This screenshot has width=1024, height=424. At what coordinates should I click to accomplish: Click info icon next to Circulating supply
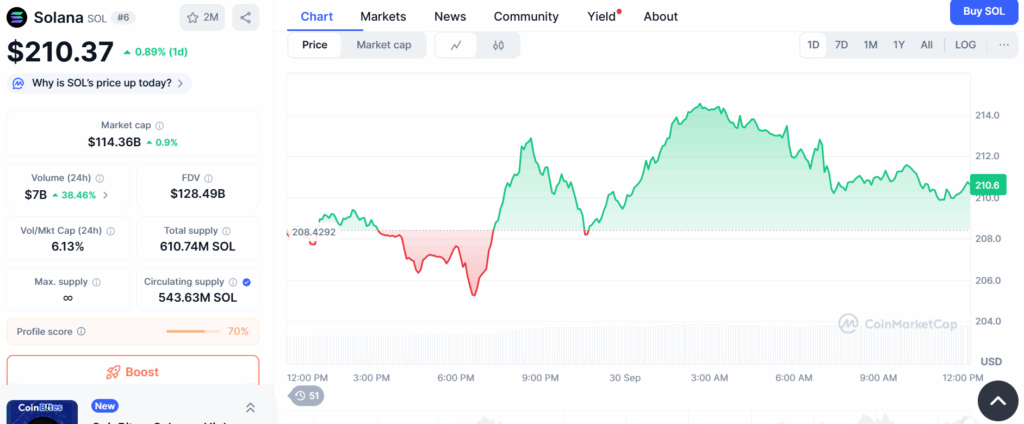[x=233, y=282]
